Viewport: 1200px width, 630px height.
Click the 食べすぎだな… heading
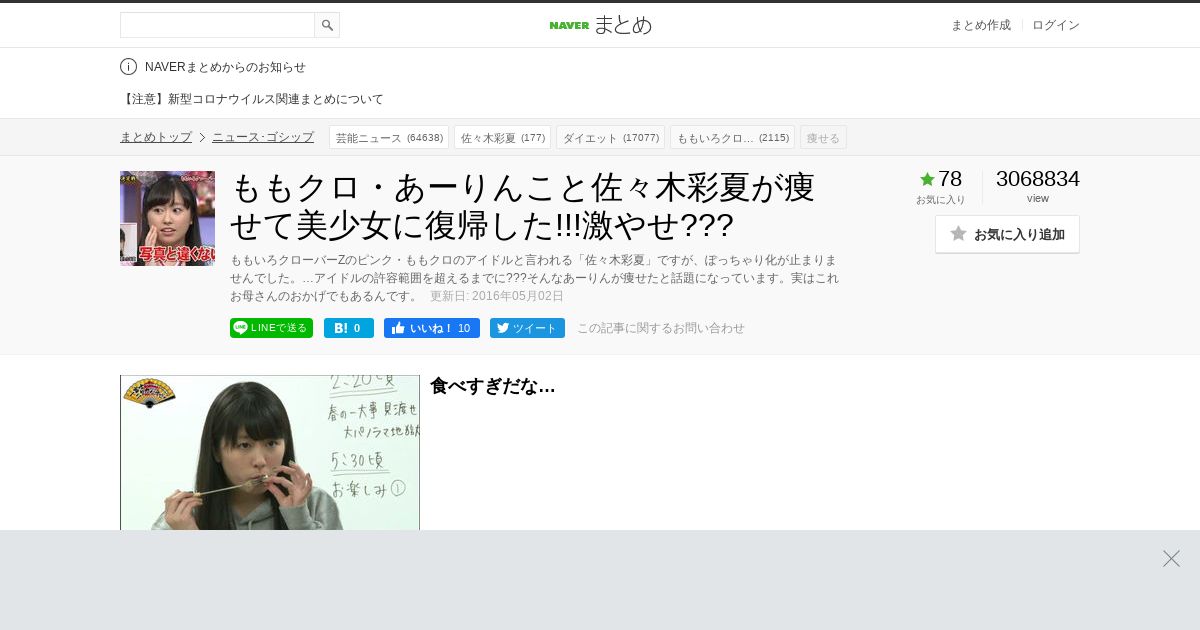point(493,386)
